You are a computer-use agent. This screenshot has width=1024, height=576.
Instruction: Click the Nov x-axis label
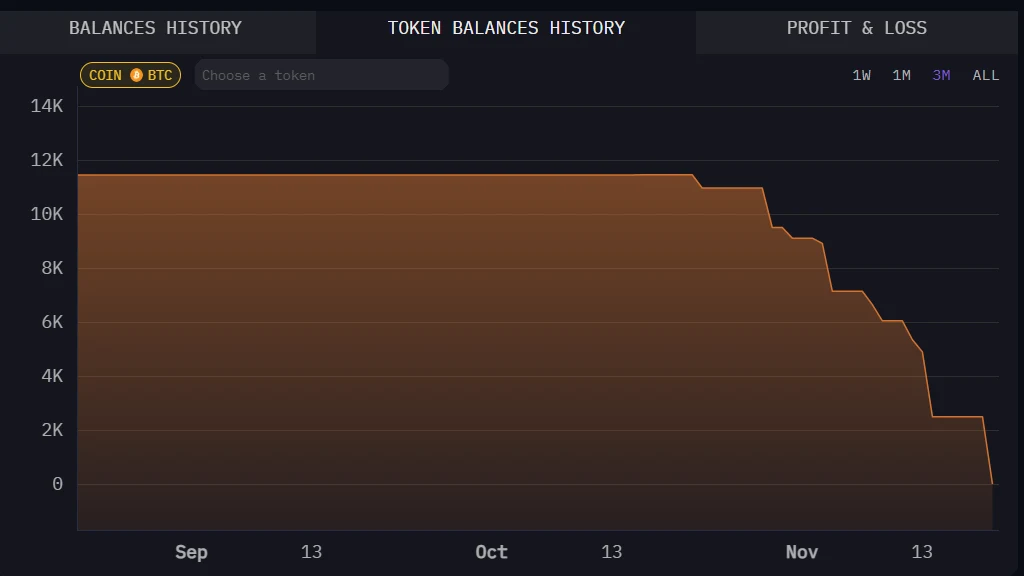tap(801, 552)
